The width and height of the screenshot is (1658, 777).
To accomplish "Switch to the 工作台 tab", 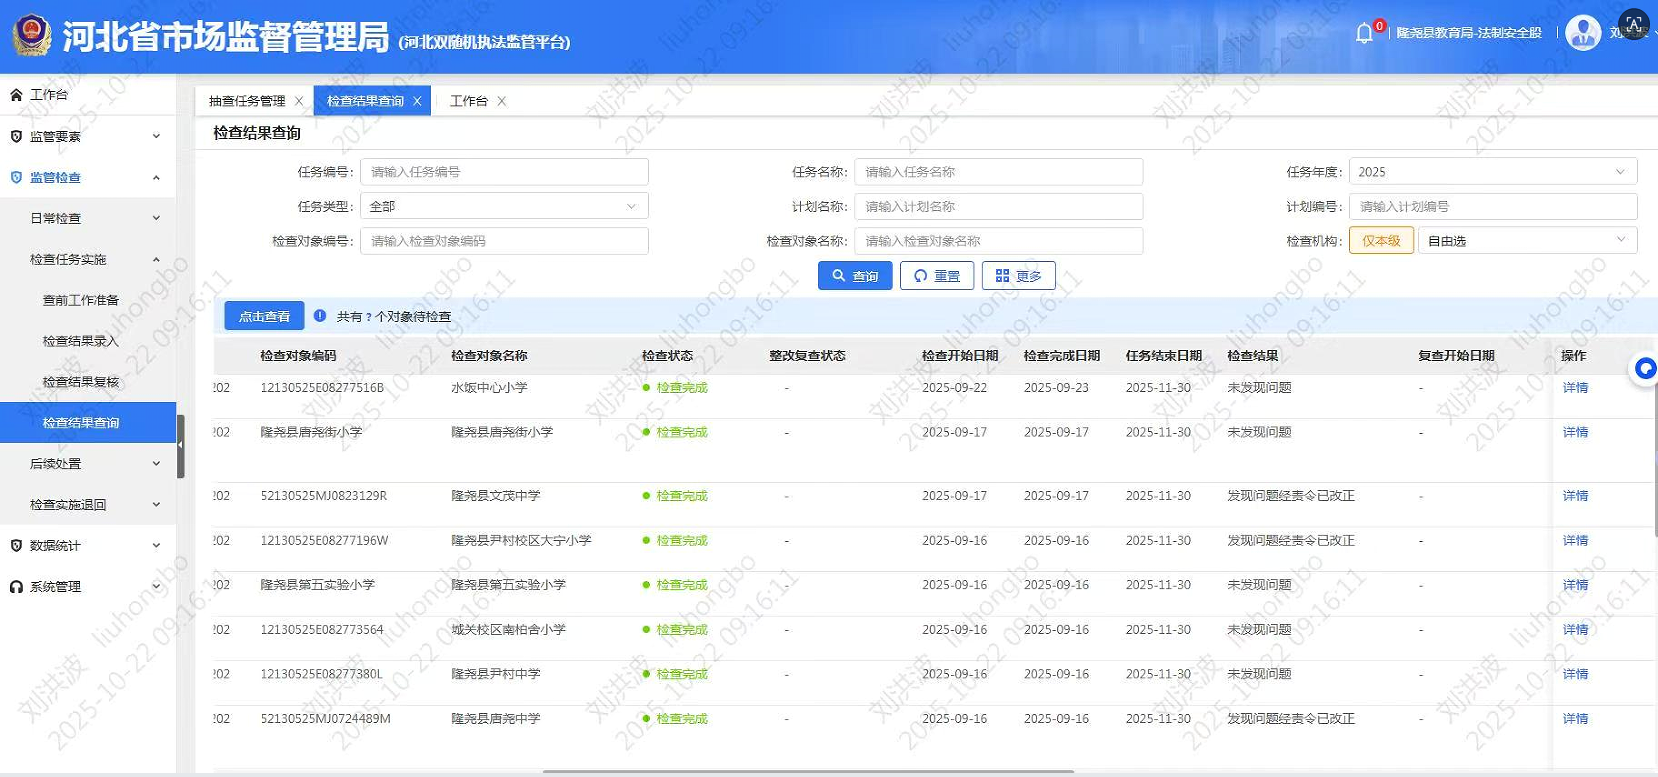I will coord(469,101).
